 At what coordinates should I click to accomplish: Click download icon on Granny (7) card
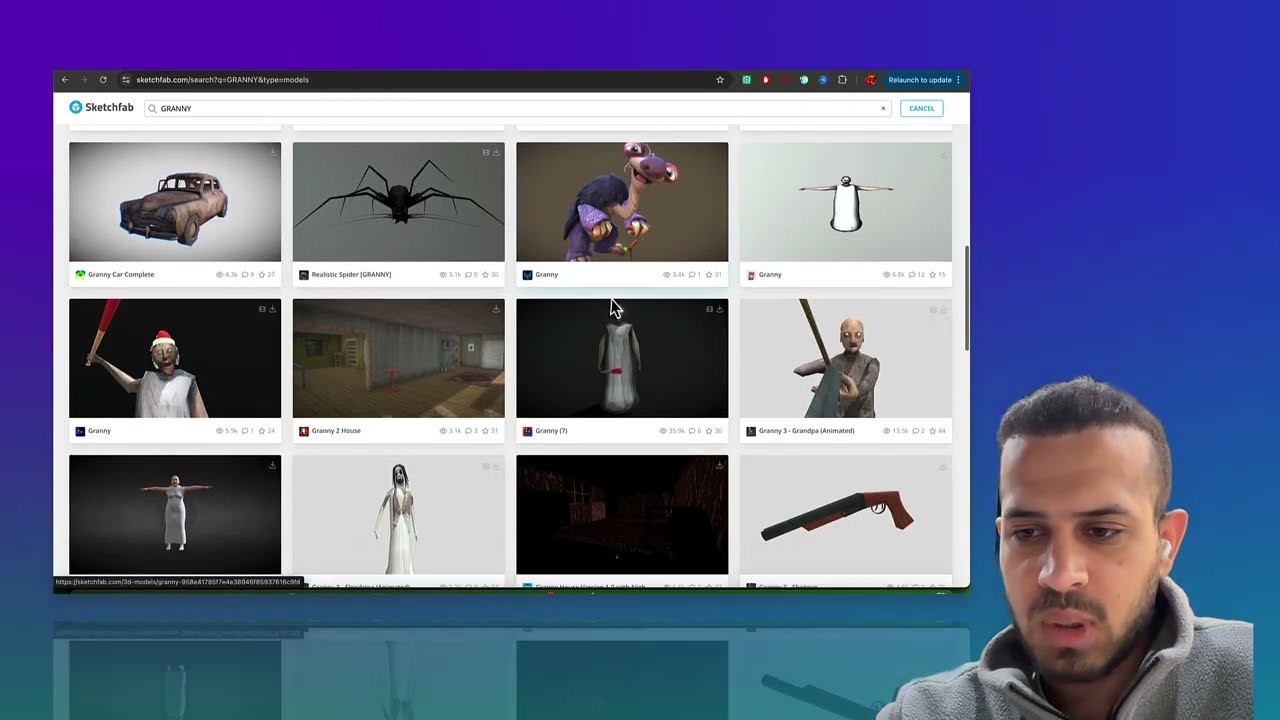720,309
